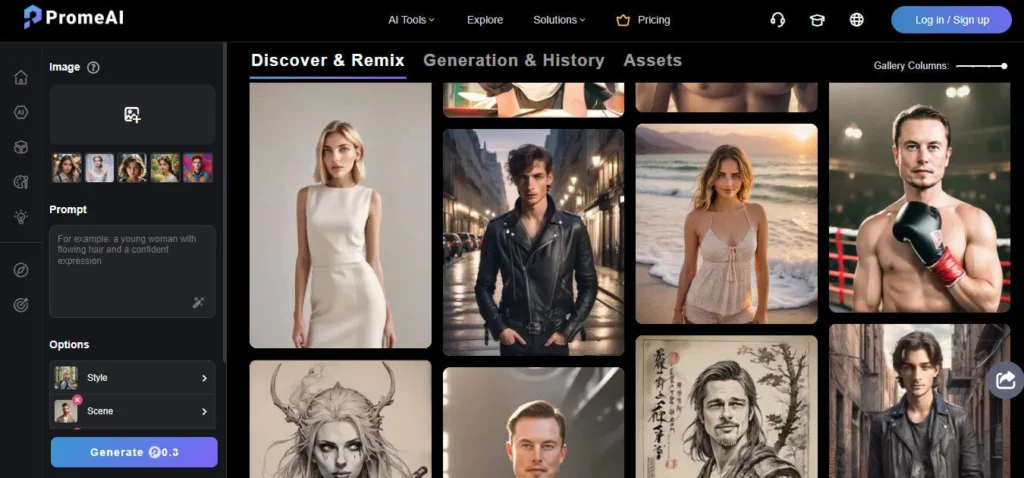This screenshot has height=478, width=1024.
Task: Click the Style option thumbnail
Action: click(x=66, y=378)
